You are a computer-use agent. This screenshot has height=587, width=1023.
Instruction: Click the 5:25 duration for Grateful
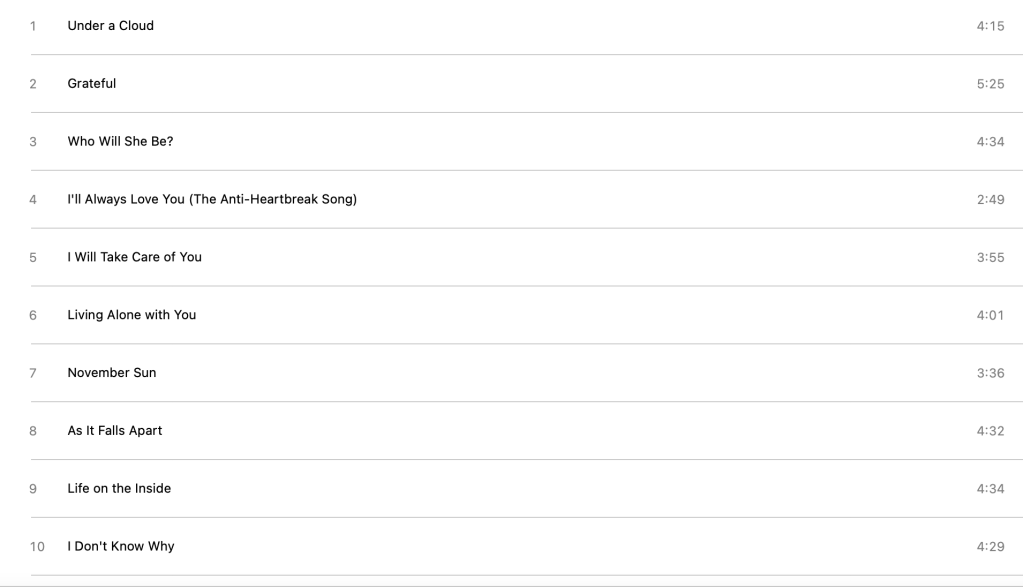pyautogui.click(x=990, y=84)
